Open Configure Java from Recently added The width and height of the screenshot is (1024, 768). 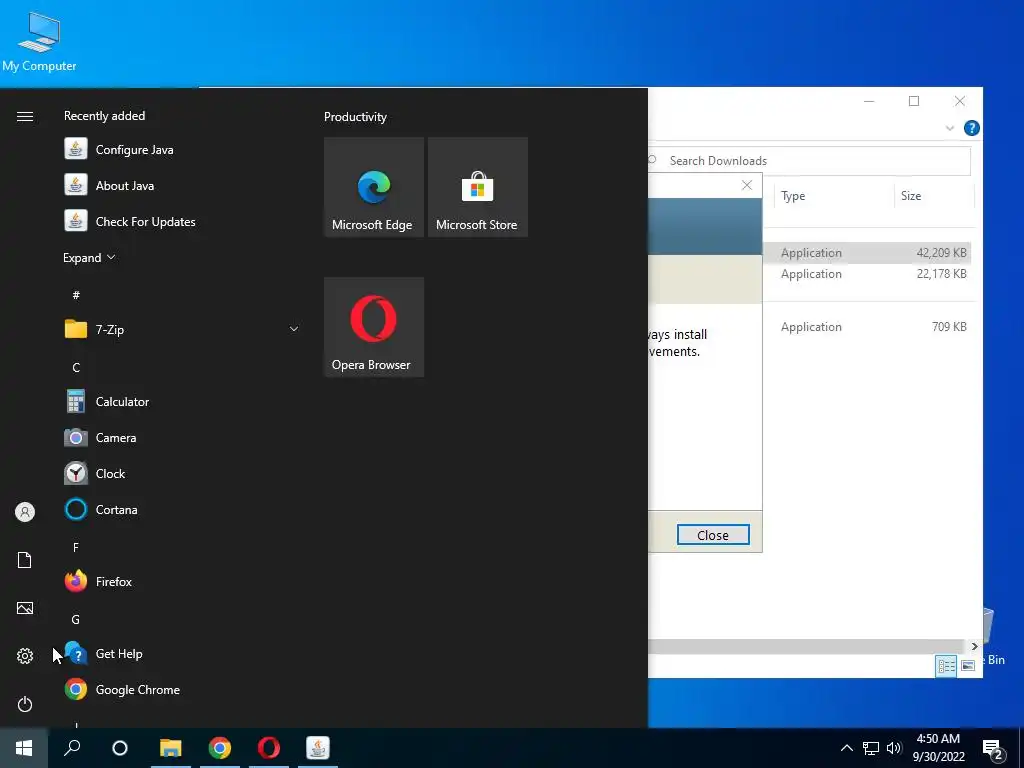click(x=183, y=150)
